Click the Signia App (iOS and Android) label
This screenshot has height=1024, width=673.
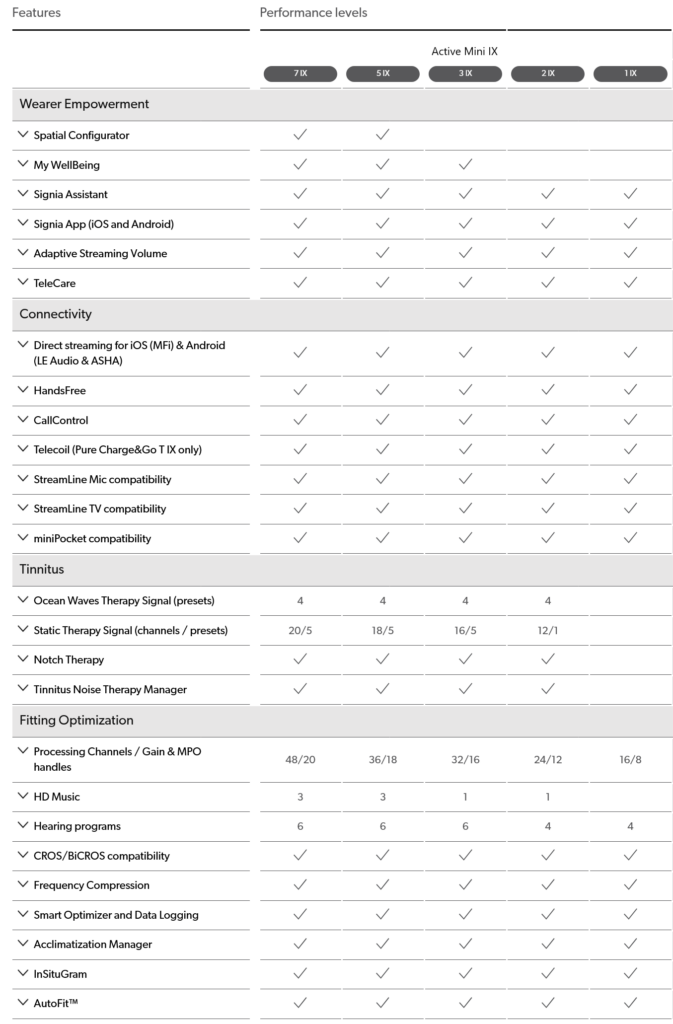(x=104, y=224)
